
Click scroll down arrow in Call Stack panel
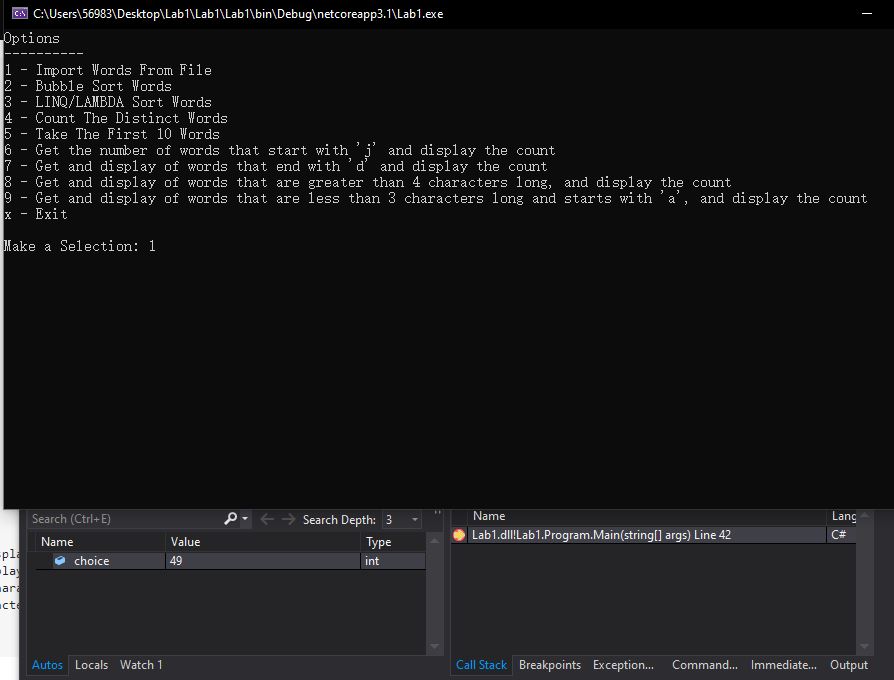click(864, 646)
